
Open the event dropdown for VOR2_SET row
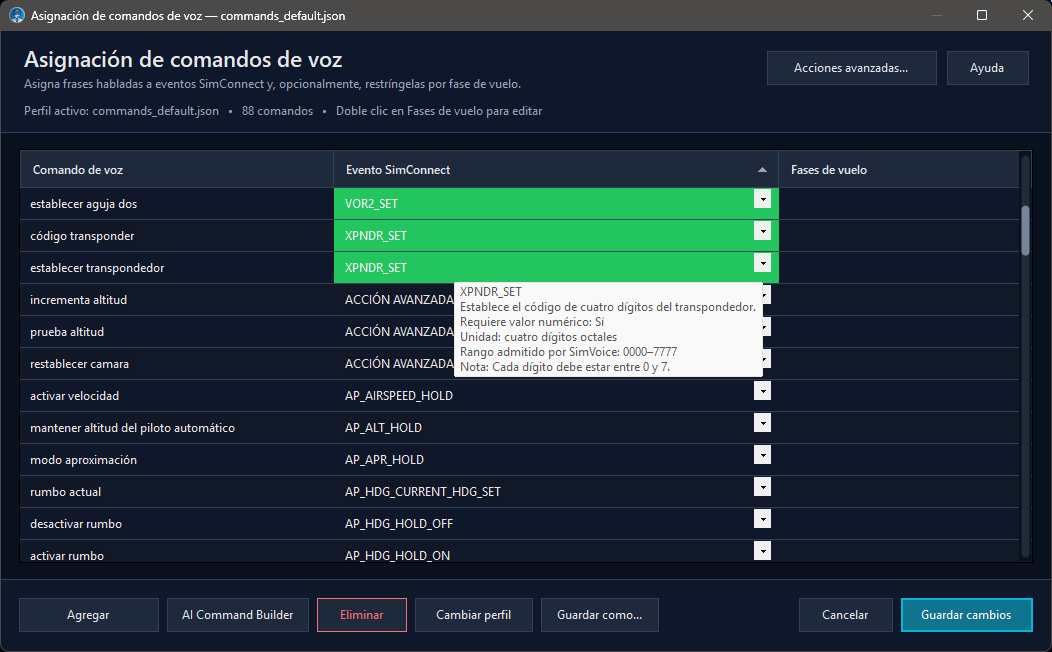(x=762, y=199)
